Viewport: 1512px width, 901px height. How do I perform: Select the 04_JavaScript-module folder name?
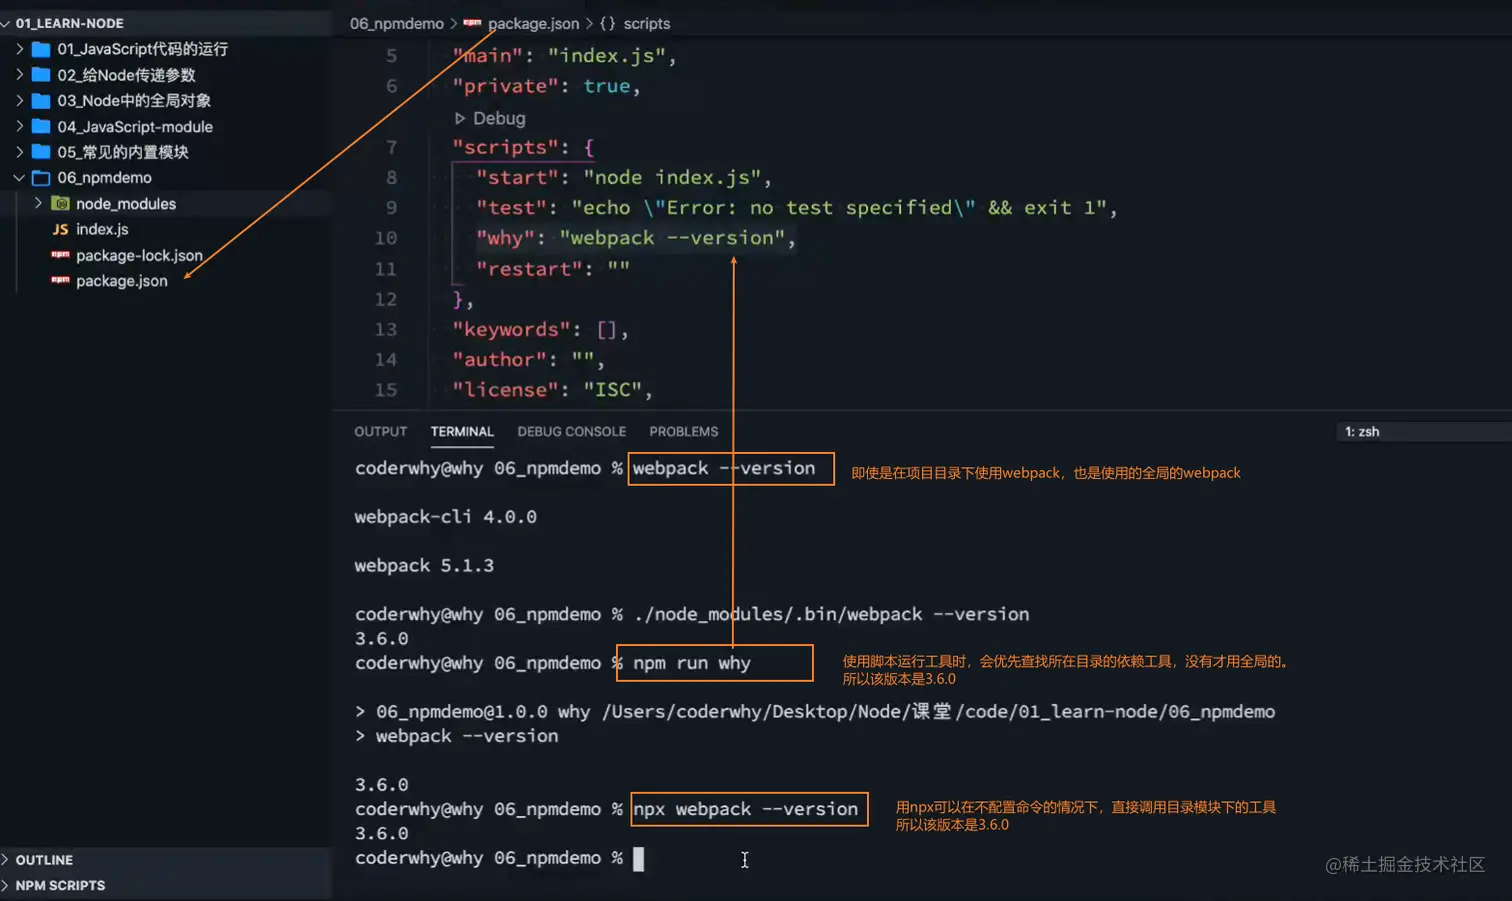(x=135, y=127)
